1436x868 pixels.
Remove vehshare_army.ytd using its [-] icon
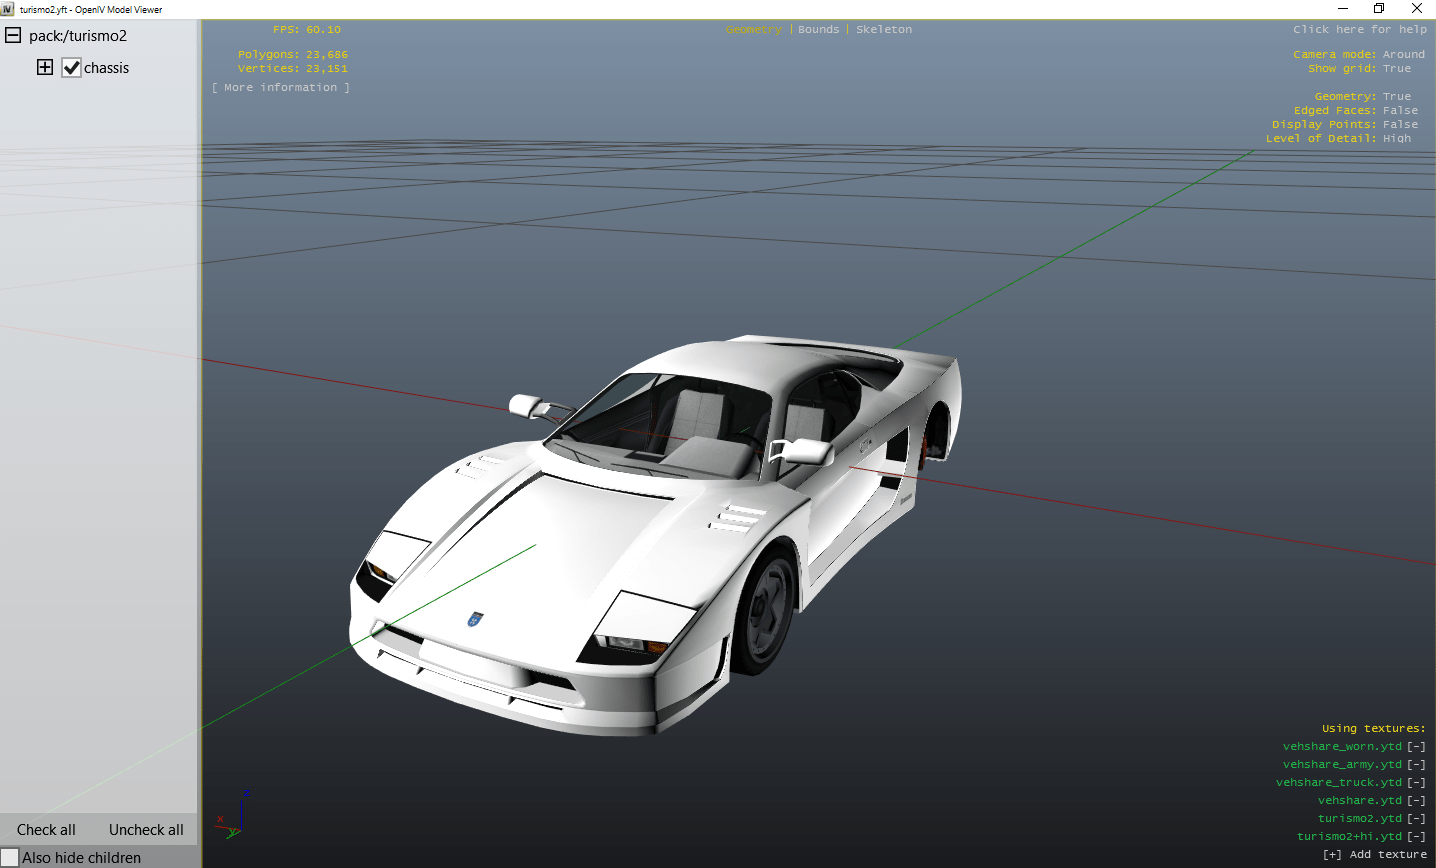(1416, 765)
